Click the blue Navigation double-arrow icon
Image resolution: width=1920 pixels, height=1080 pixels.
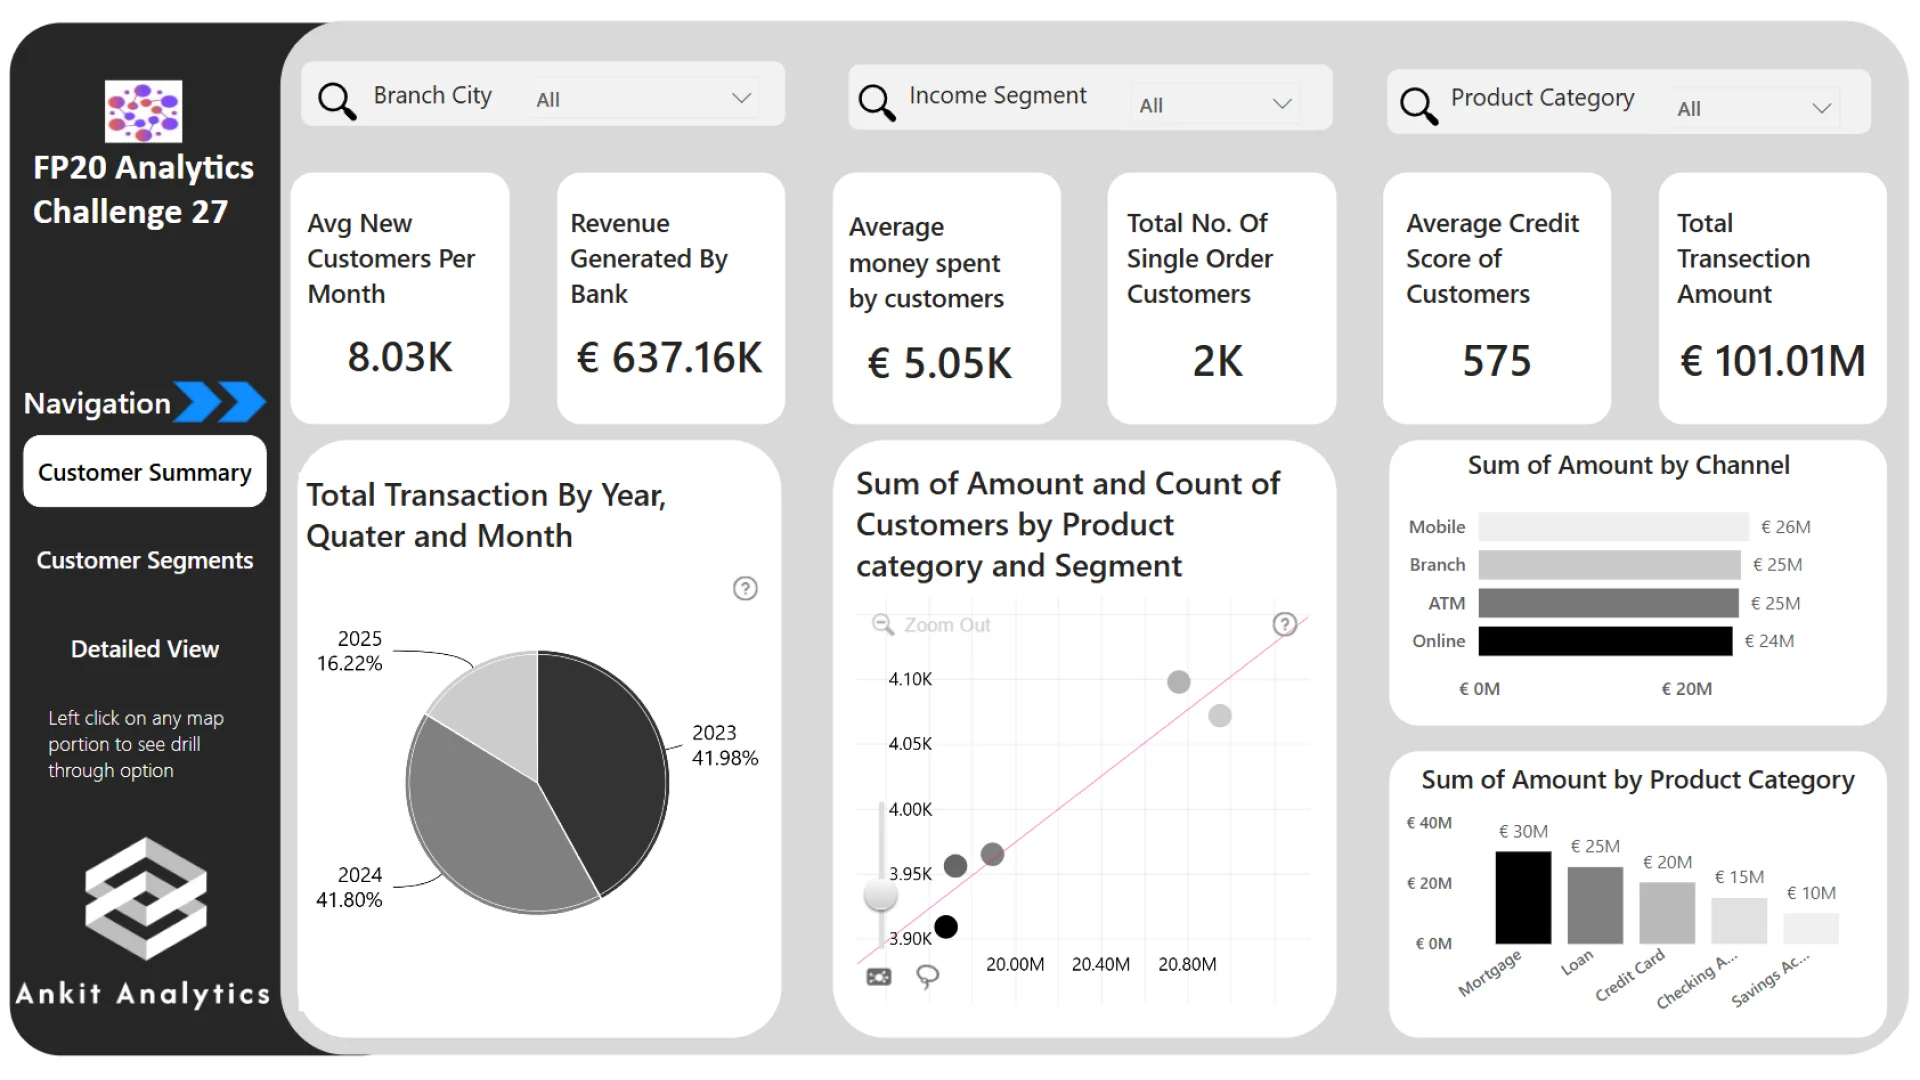point(220,402)
